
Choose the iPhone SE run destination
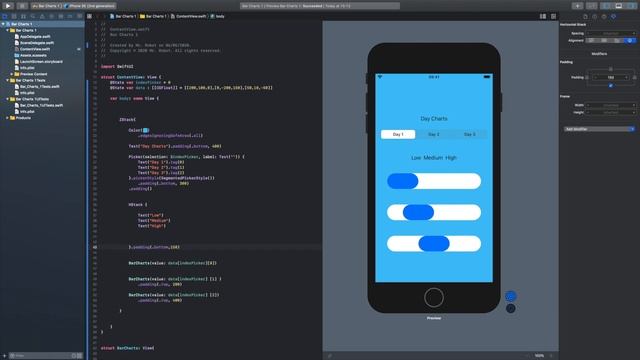point(90,6)
